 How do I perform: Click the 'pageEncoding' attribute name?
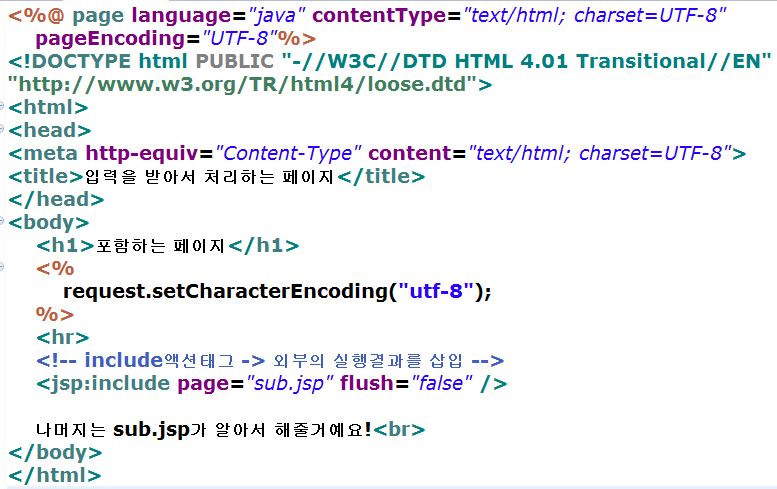tap(111, 39)
